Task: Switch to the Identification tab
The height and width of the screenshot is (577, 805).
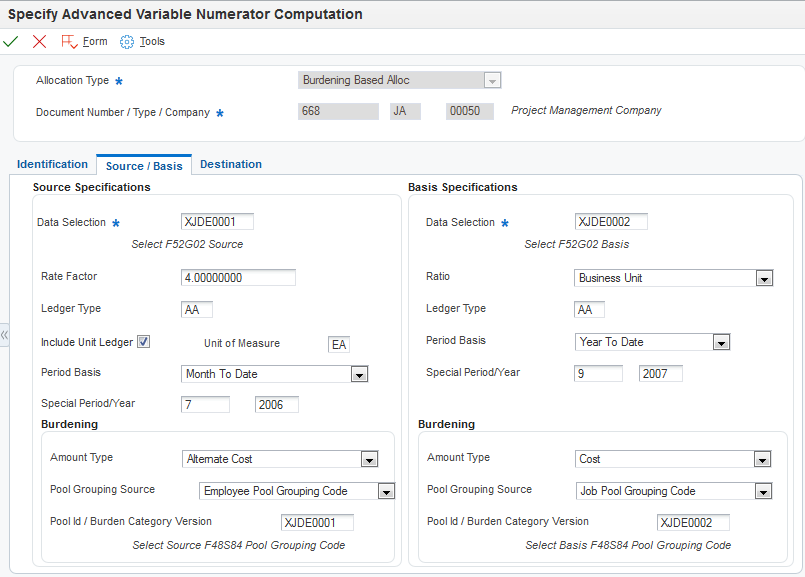Action: [x=52, y=164]
